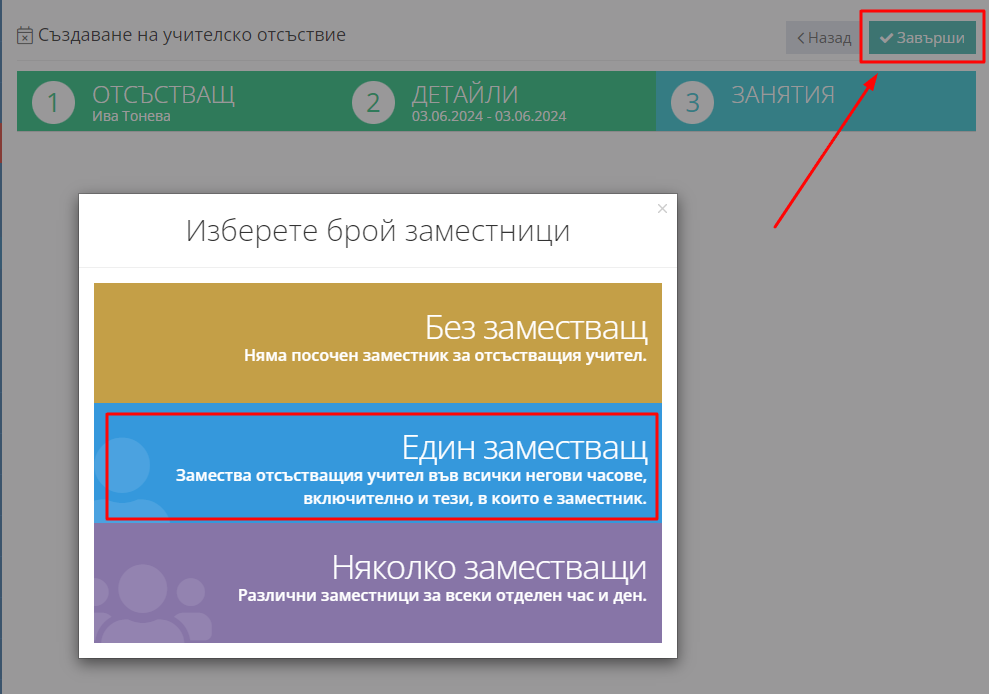
Task: Choose the Един заместващ heading
Action: click(524, 446)
